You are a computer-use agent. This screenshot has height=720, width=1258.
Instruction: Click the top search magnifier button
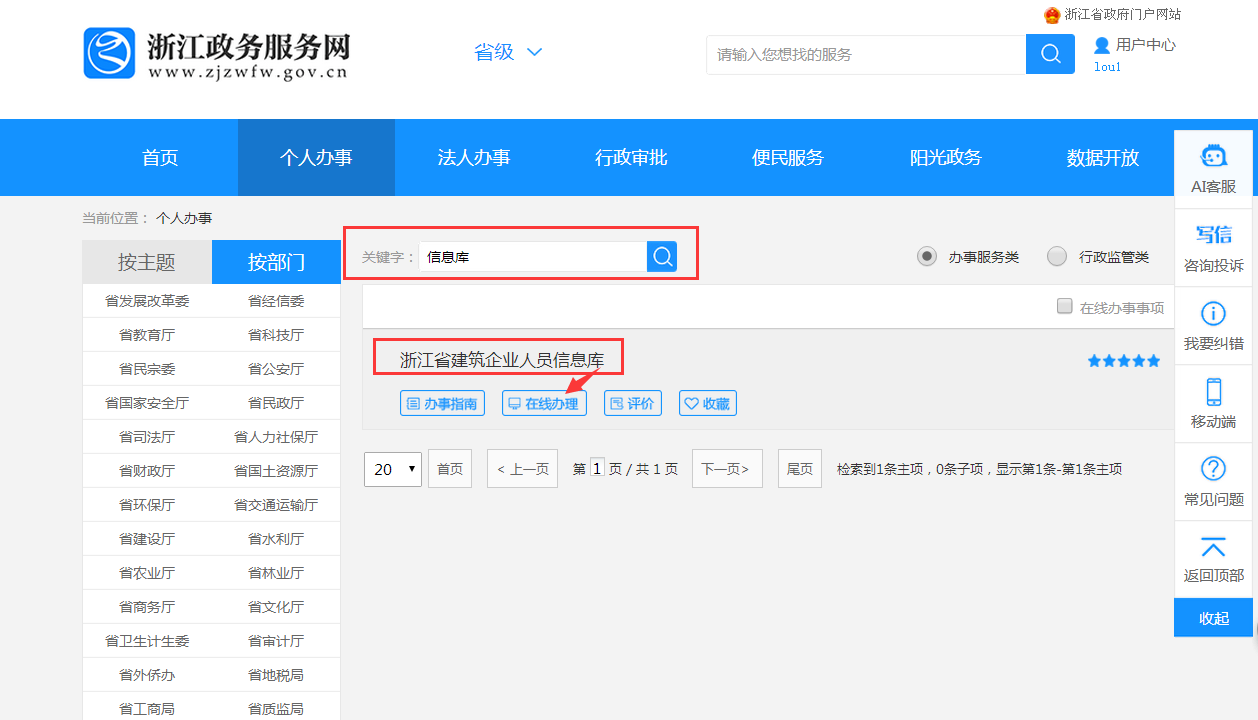tap(1050, 54)
